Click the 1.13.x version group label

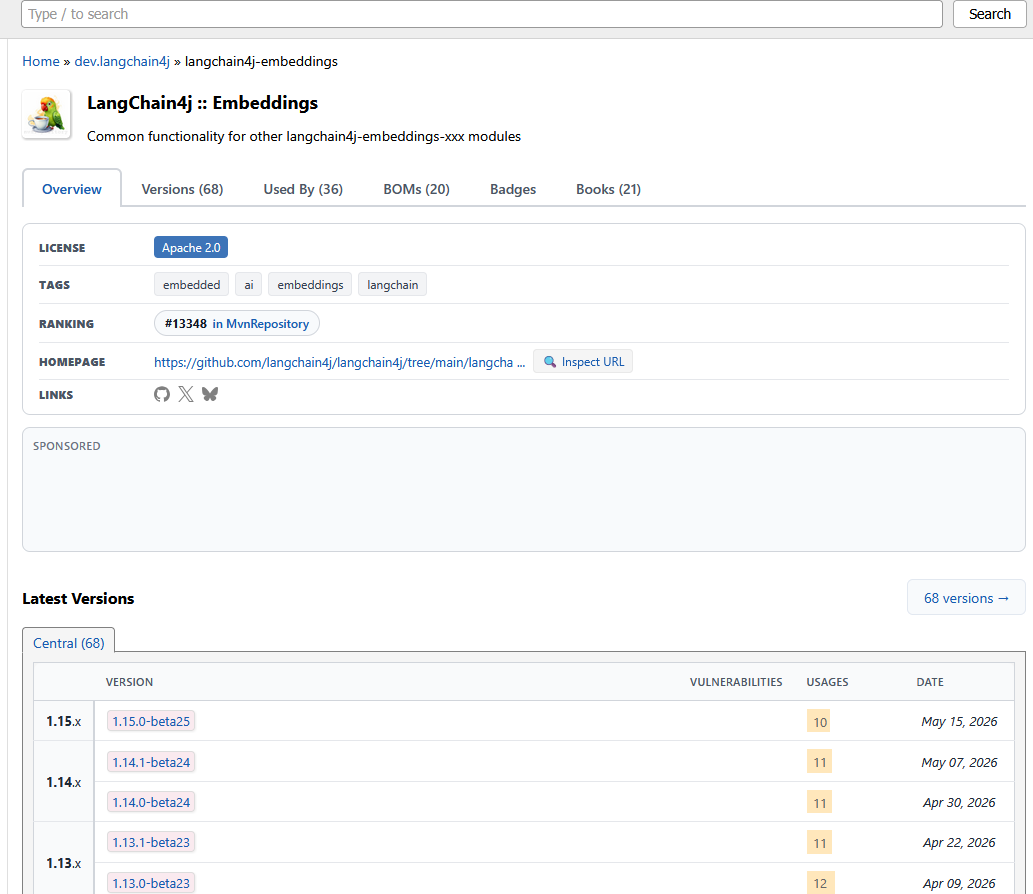pos(64,863)
